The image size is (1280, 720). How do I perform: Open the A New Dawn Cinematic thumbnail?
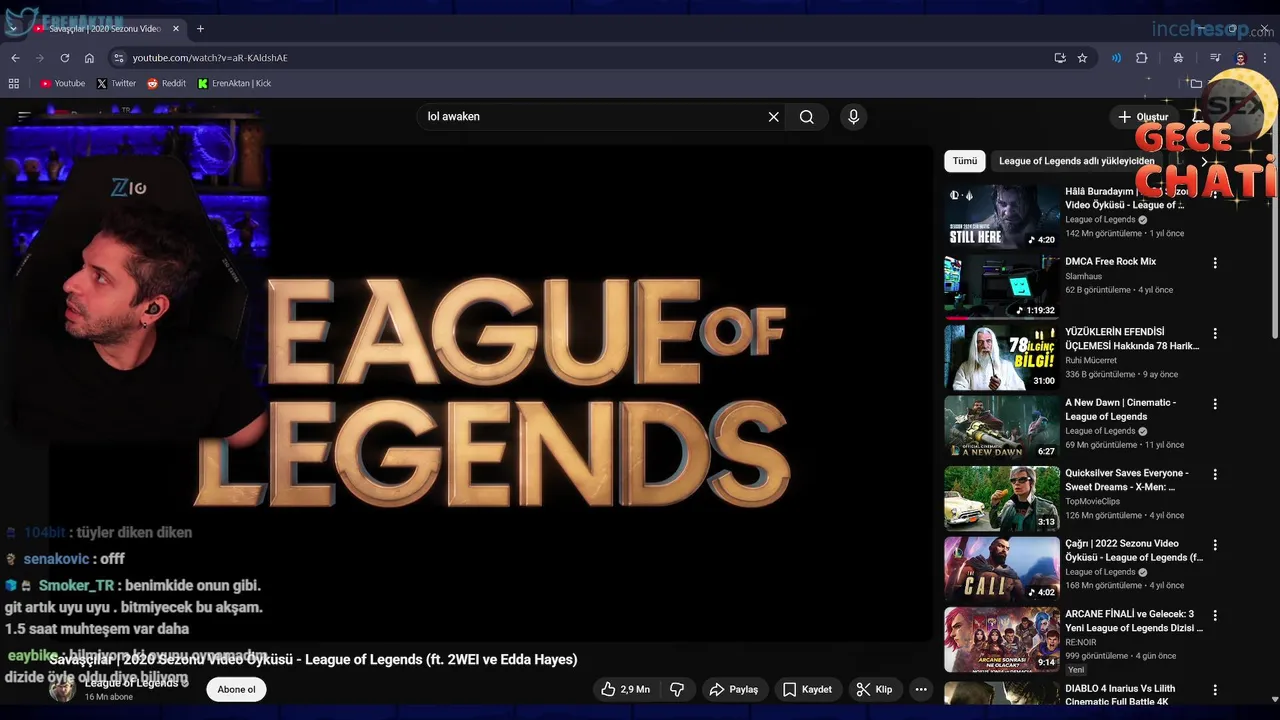pos(1002,427)
